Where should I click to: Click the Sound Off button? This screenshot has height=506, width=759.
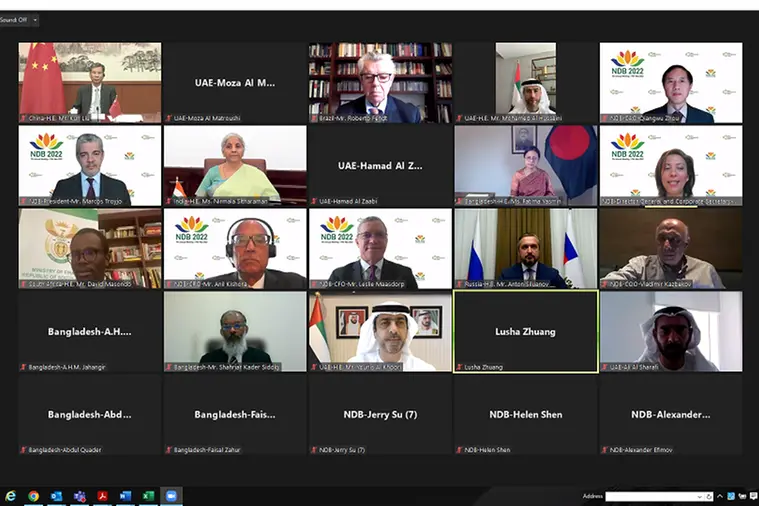point(14,20)
